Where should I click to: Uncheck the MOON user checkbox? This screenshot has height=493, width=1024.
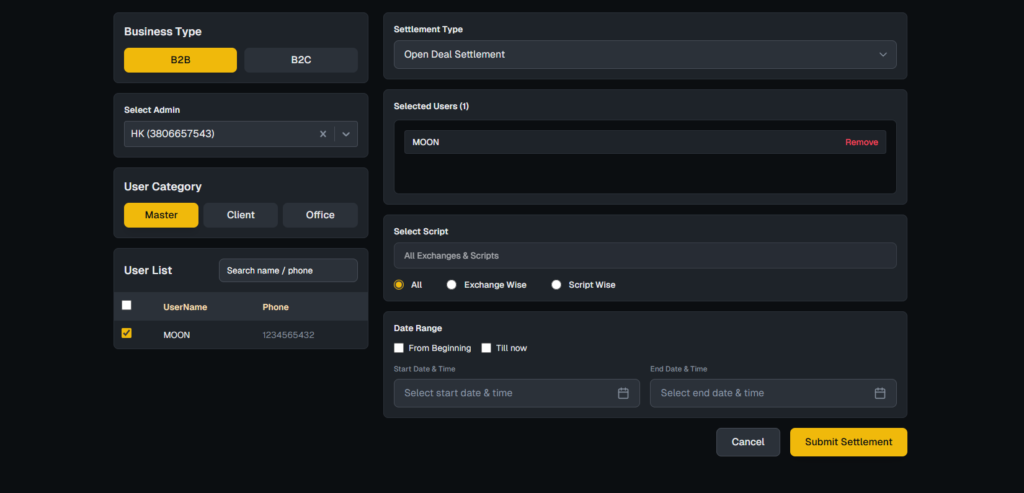coord(126,334)
